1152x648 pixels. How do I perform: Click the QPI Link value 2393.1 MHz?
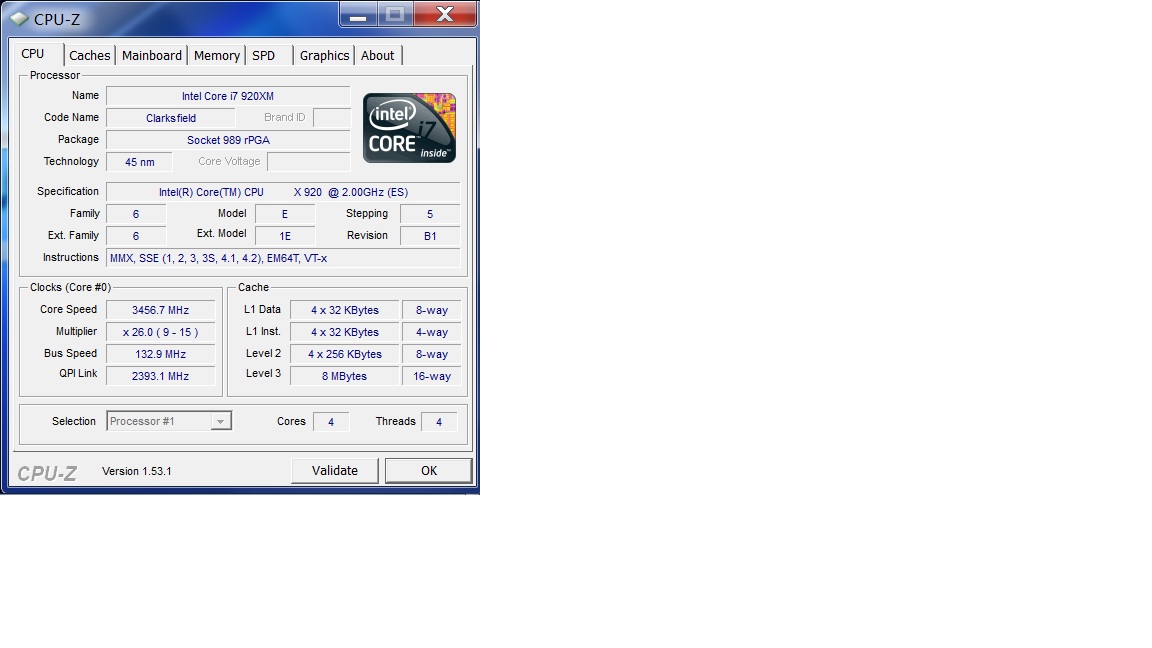(x=160, y=377)
